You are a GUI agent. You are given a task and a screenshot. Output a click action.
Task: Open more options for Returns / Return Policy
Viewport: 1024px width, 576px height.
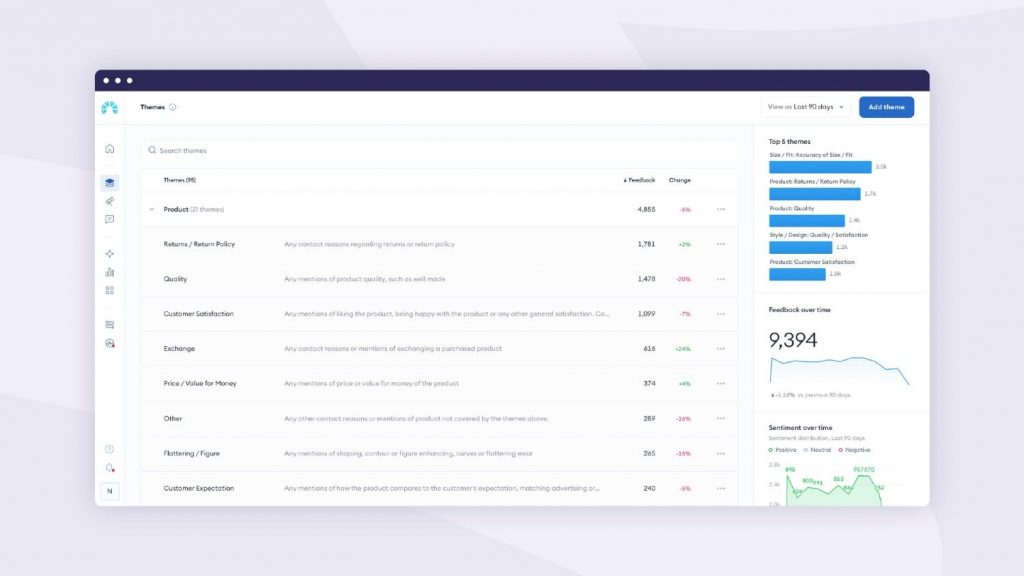[721, 244]
